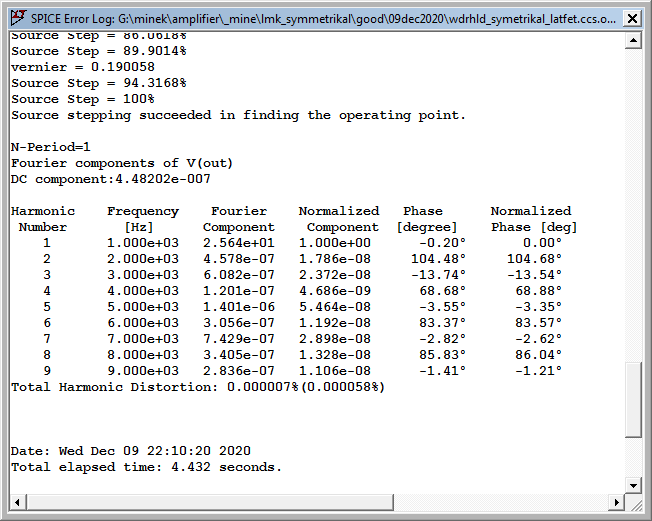Click Fourier component 3.056e-07
The width and height of the screenshot is (652, 521).
239,323
